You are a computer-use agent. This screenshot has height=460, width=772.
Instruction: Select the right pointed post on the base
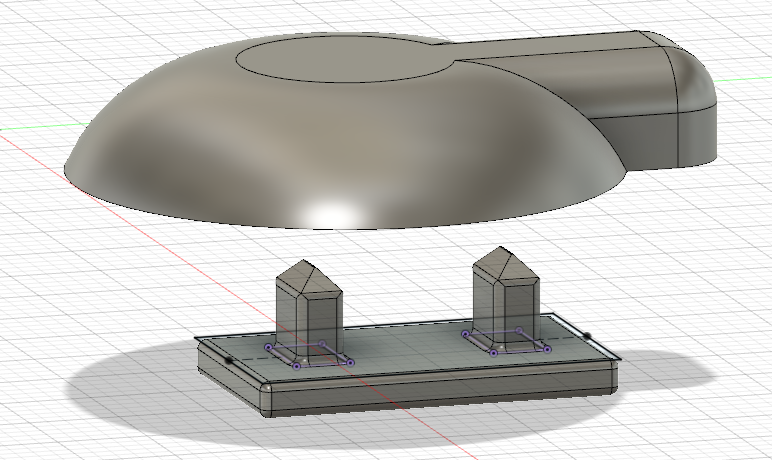click(x=506, y=298)
